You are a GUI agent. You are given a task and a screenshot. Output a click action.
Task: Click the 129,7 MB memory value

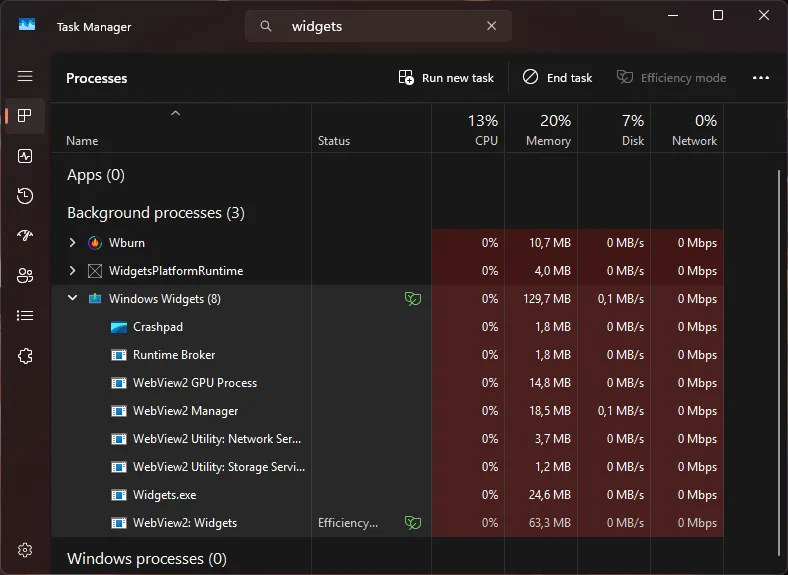[x=547, y=299]
